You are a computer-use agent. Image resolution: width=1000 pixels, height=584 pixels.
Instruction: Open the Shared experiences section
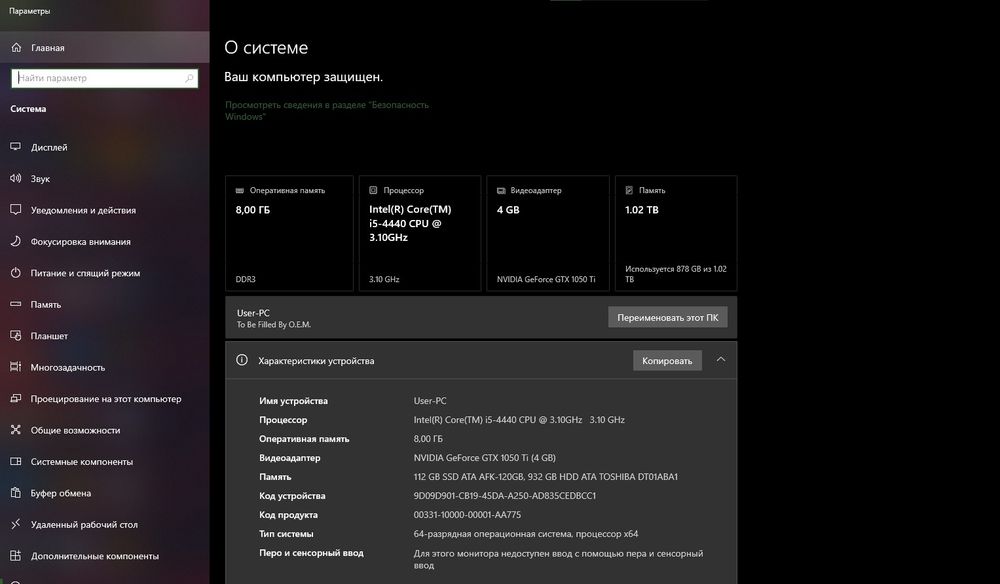(75, 430)
